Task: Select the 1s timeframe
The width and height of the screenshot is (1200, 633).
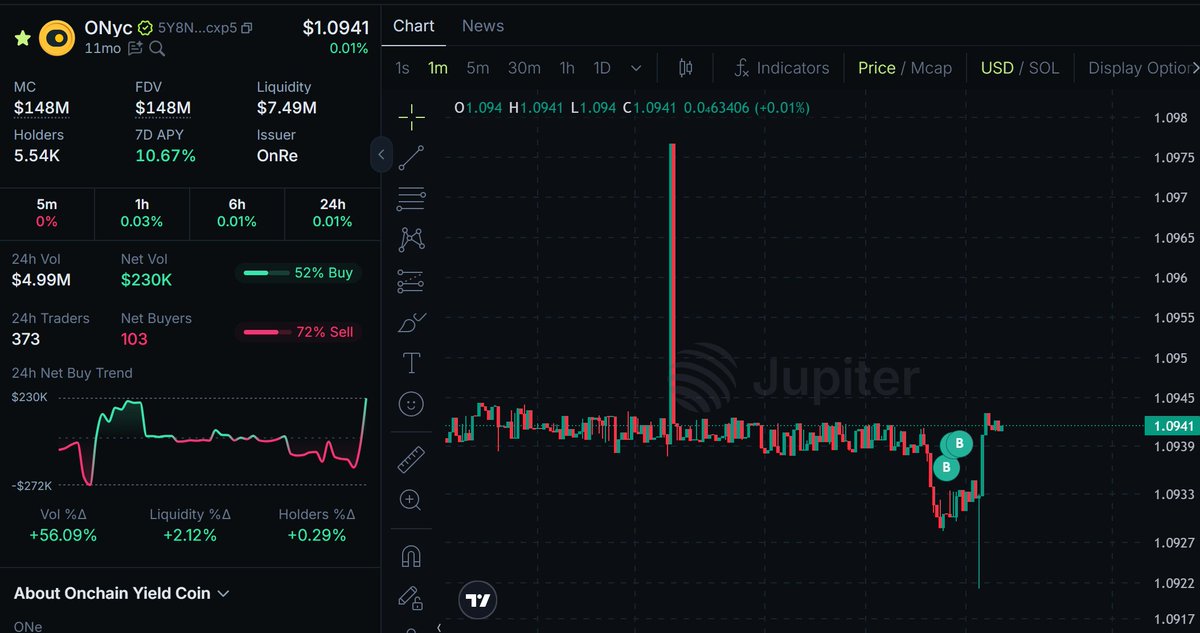Action: click(x=402, y=68)
